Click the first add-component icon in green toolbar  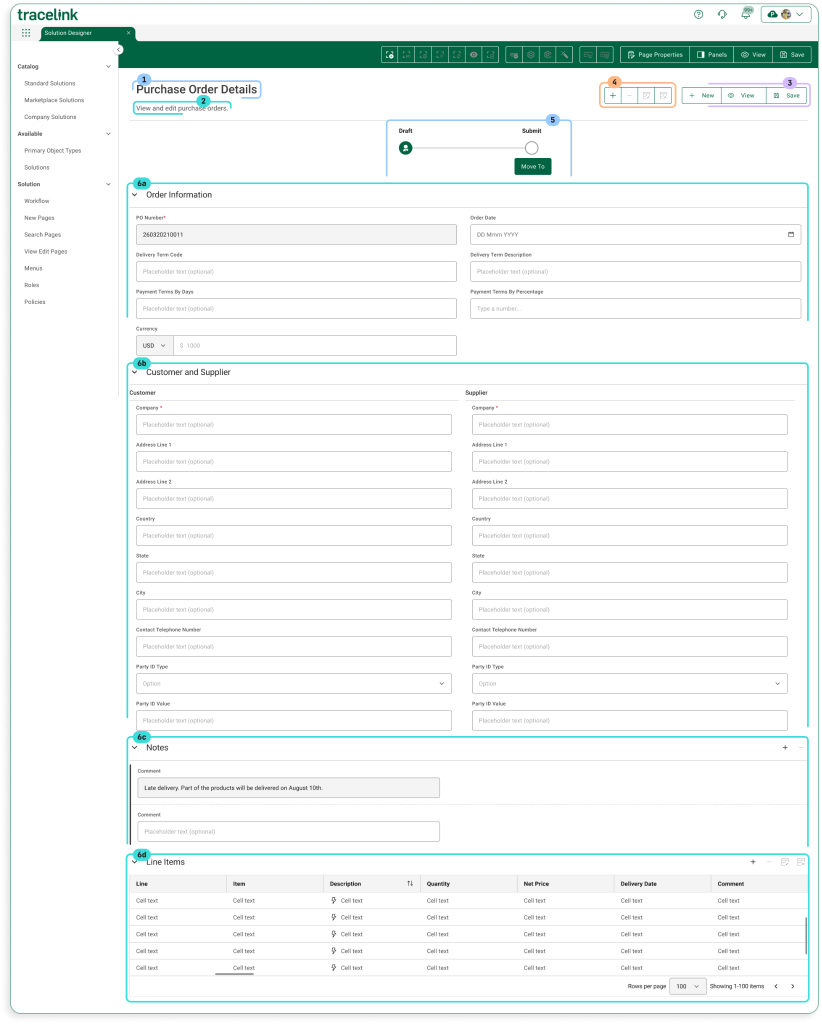point(390,55)
